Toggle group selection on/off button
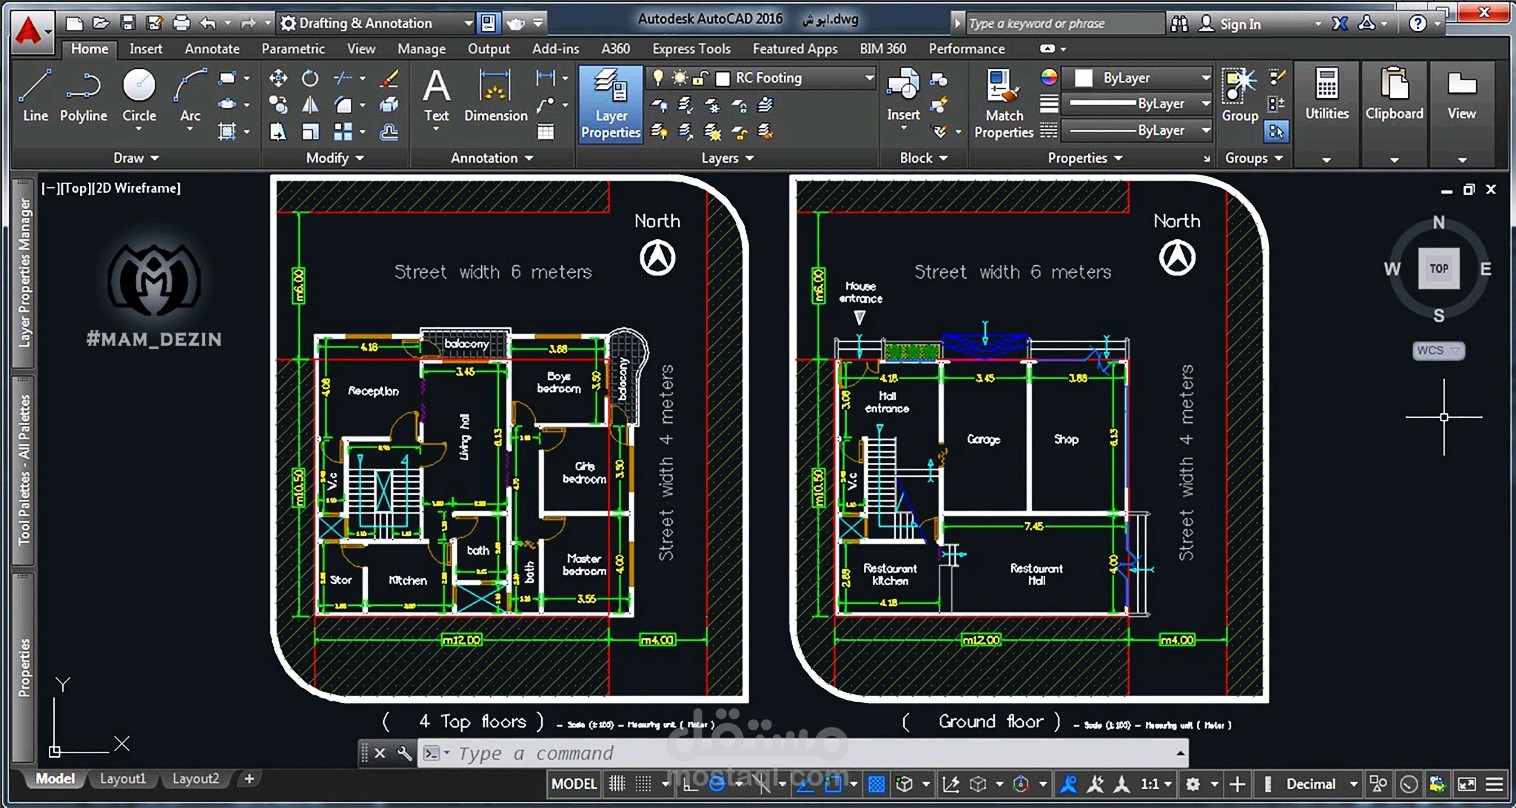Screen dimensions: 1516x808 [x=1276, y=131]
